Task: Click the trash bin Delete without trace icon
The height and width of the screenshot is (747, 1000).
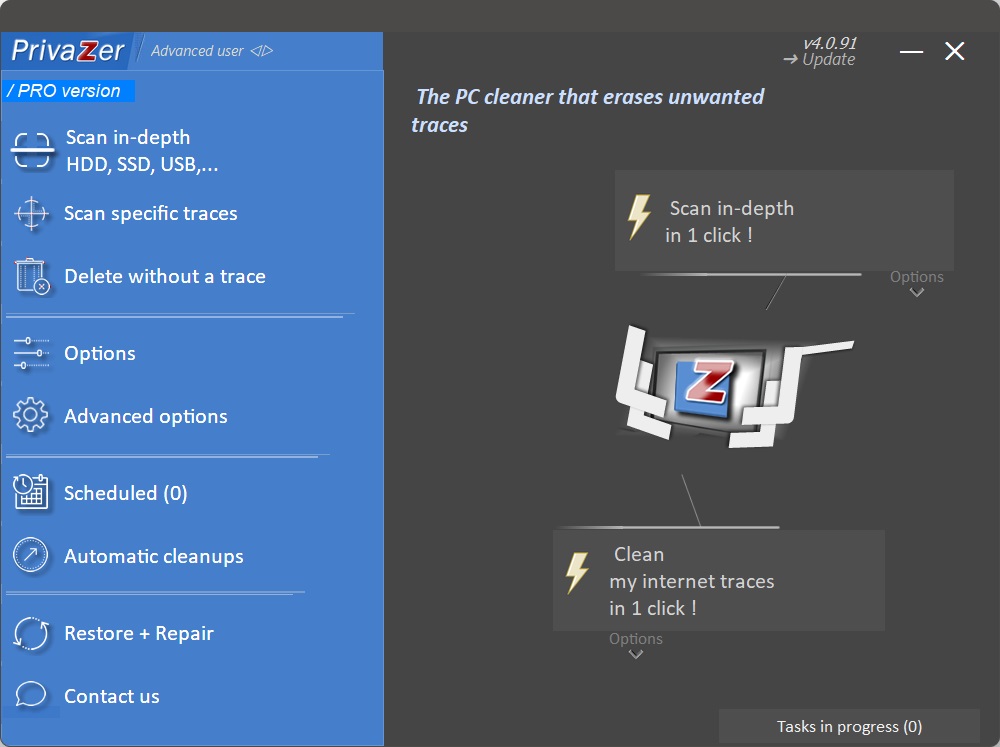Action: tap(32, 276)
